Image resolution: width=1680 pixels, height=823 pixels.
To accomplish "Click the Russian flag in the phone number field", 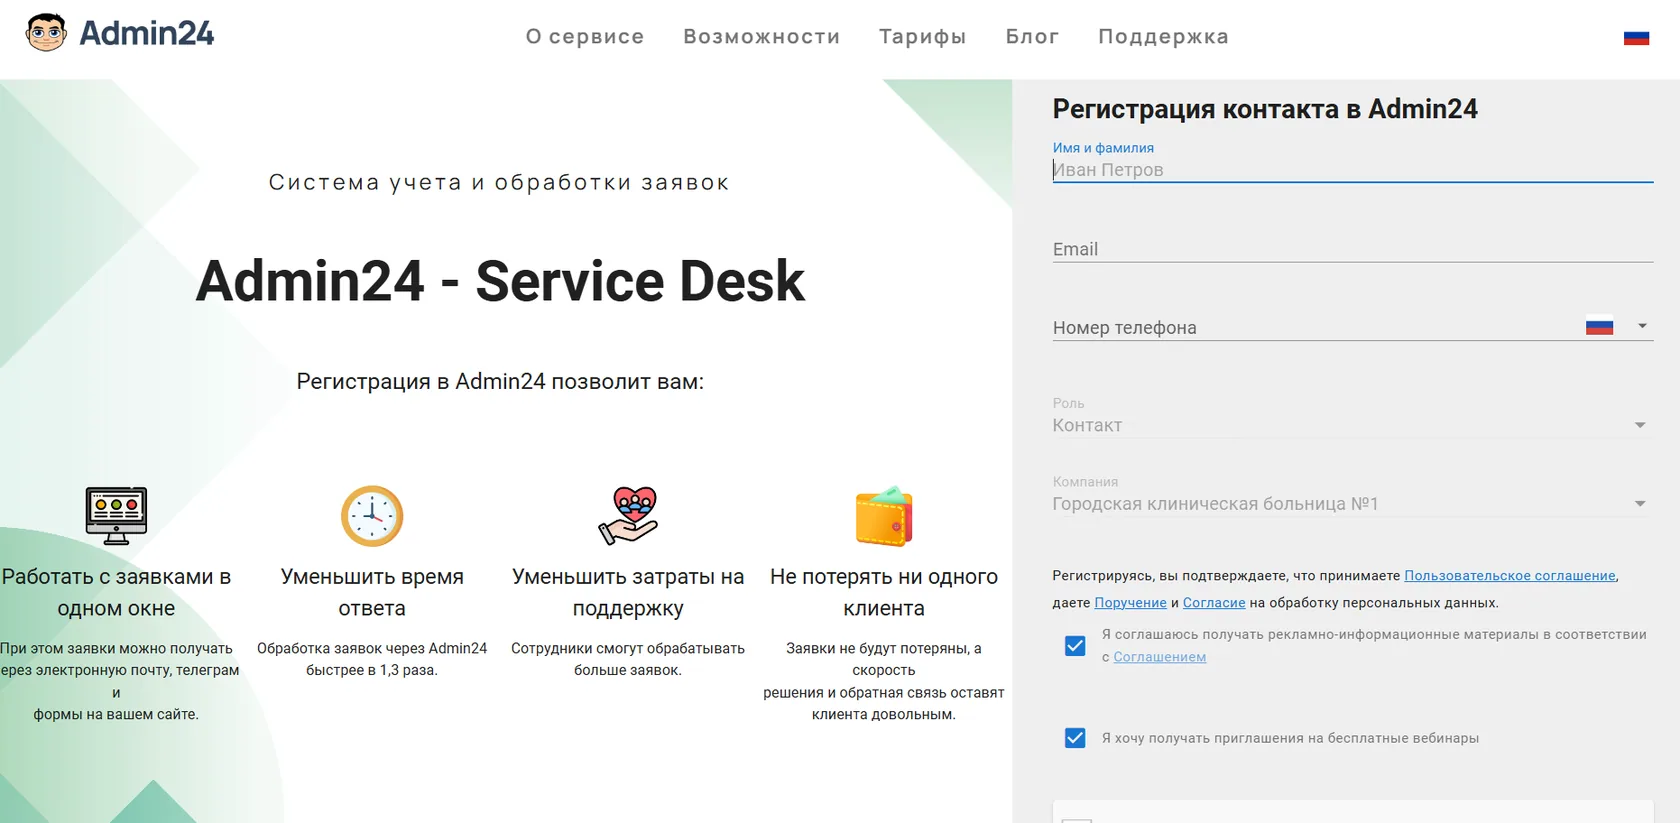I will (1600, 326).
